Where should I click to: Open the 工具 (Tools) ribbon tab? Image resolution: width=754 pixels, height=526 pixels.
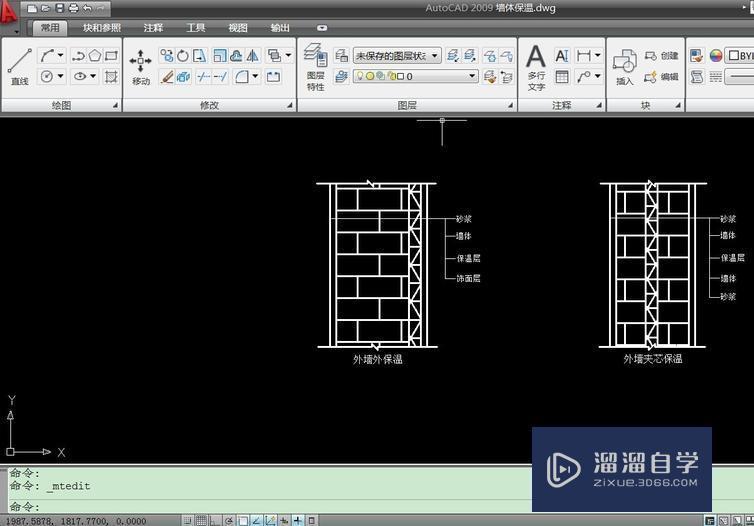pos(196,28)
